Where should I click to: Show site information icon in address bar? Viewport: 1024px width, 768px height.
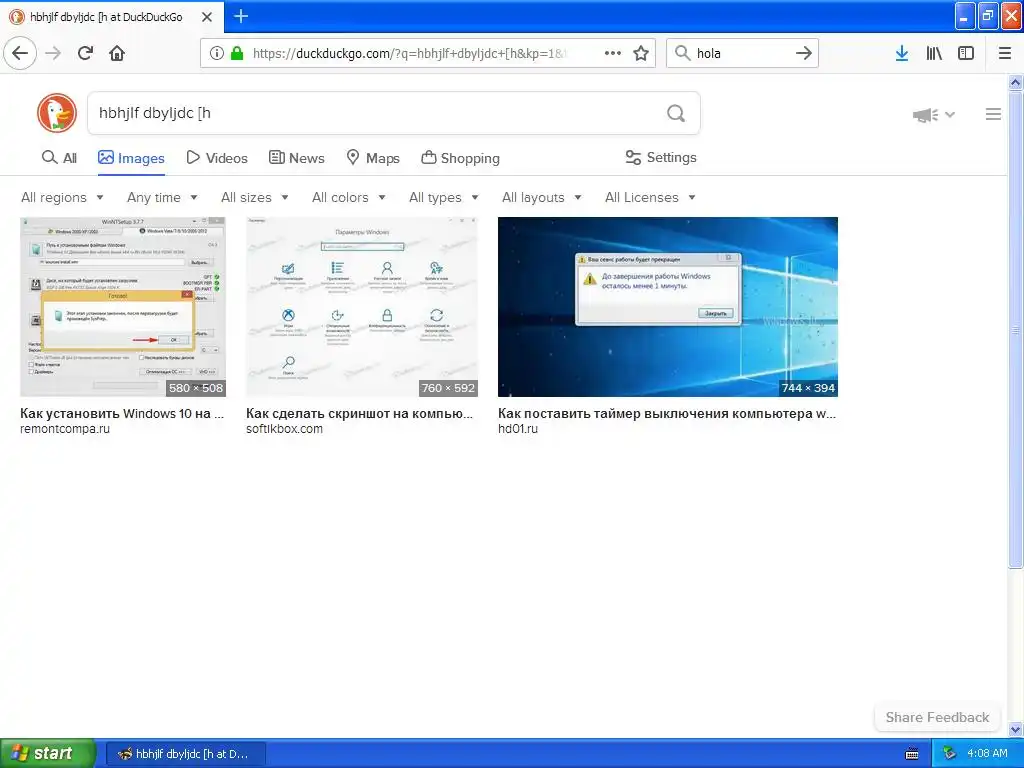click(x=216, y=54)
